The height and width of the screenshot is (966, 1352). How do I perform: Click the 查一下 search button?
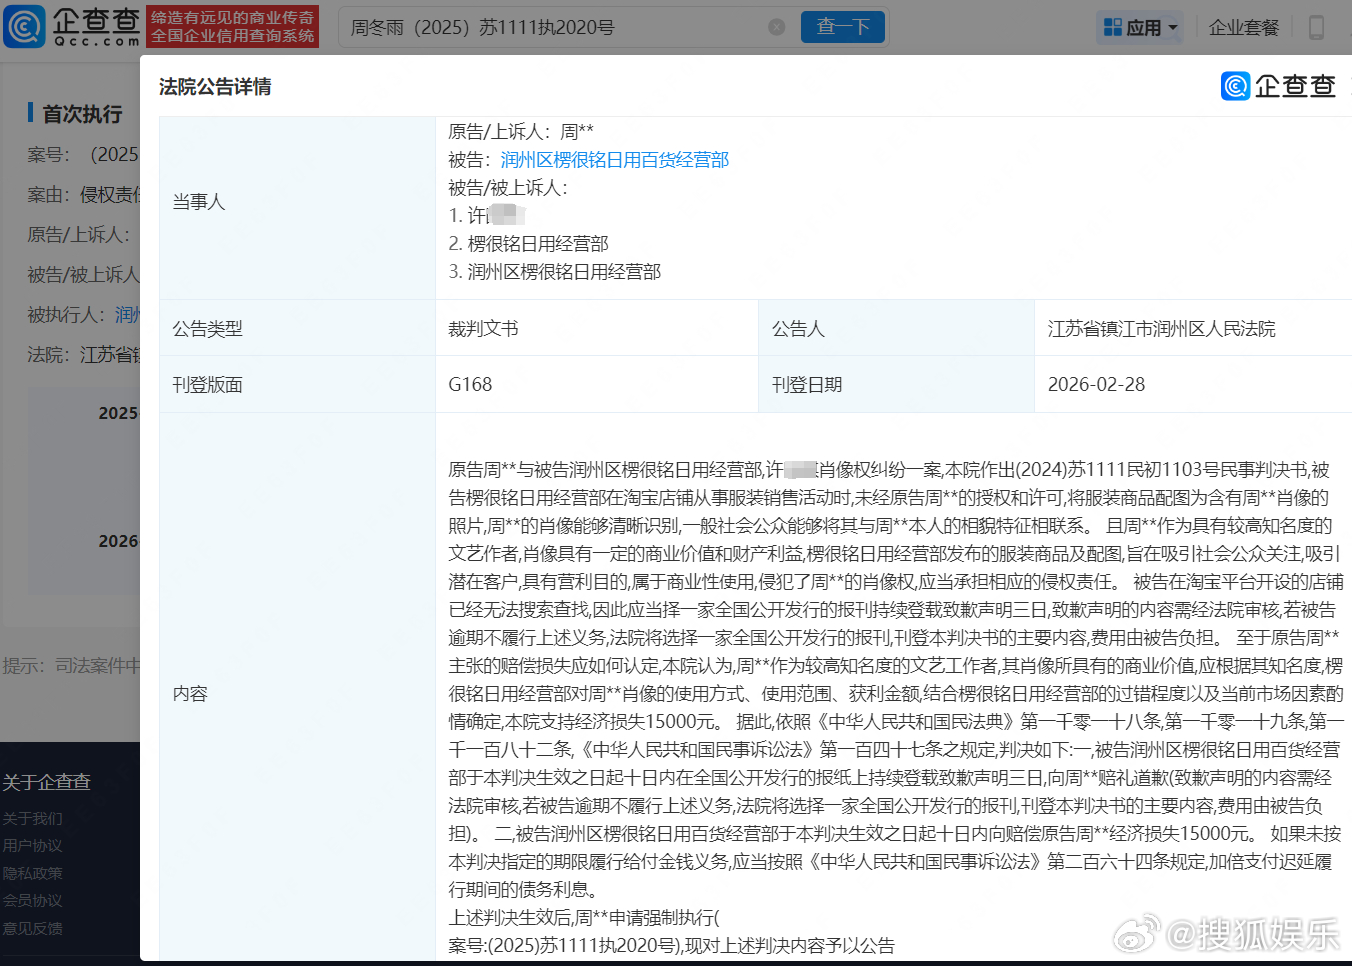[843, 27]
